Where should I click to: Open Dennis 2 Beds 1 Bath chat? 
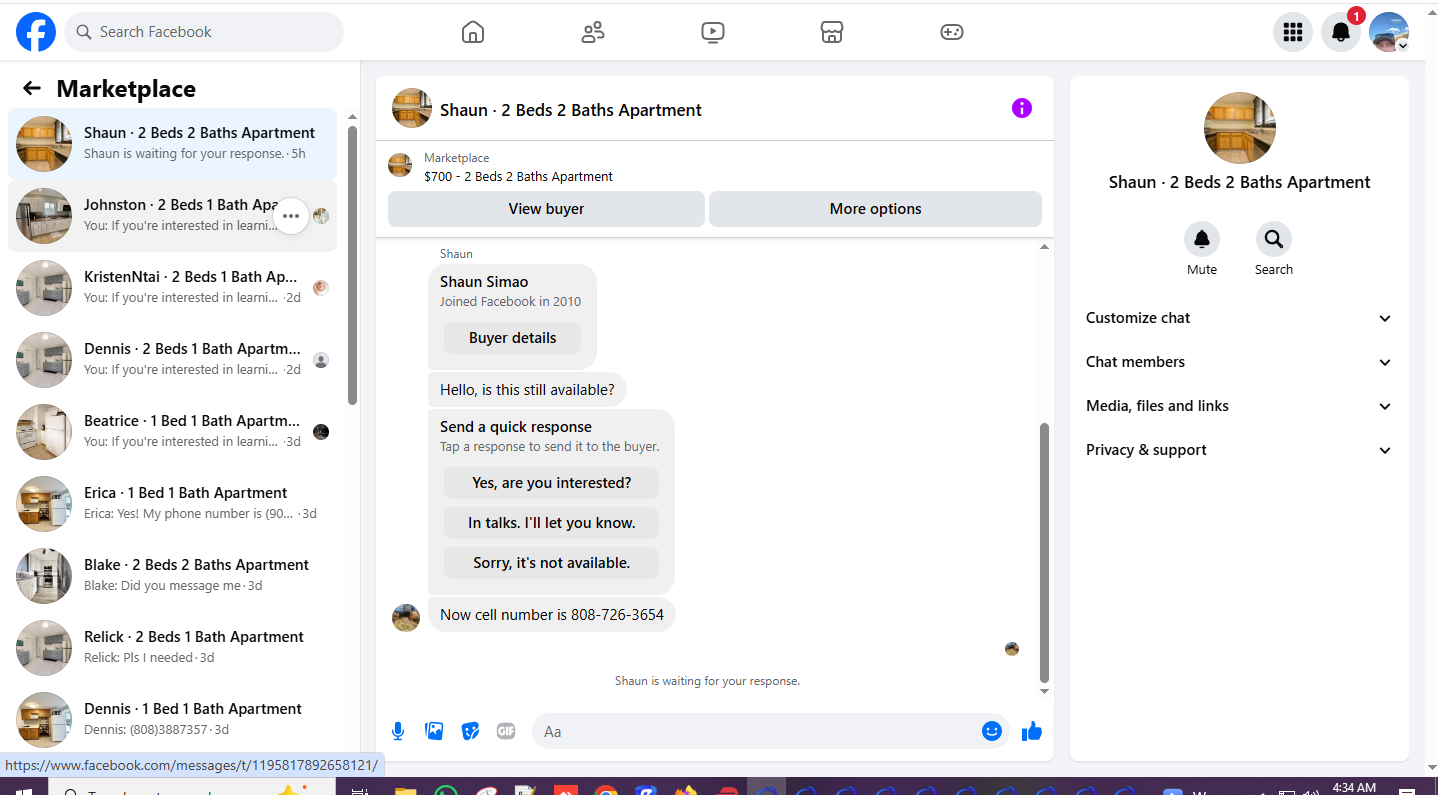(x=172, y=360)
